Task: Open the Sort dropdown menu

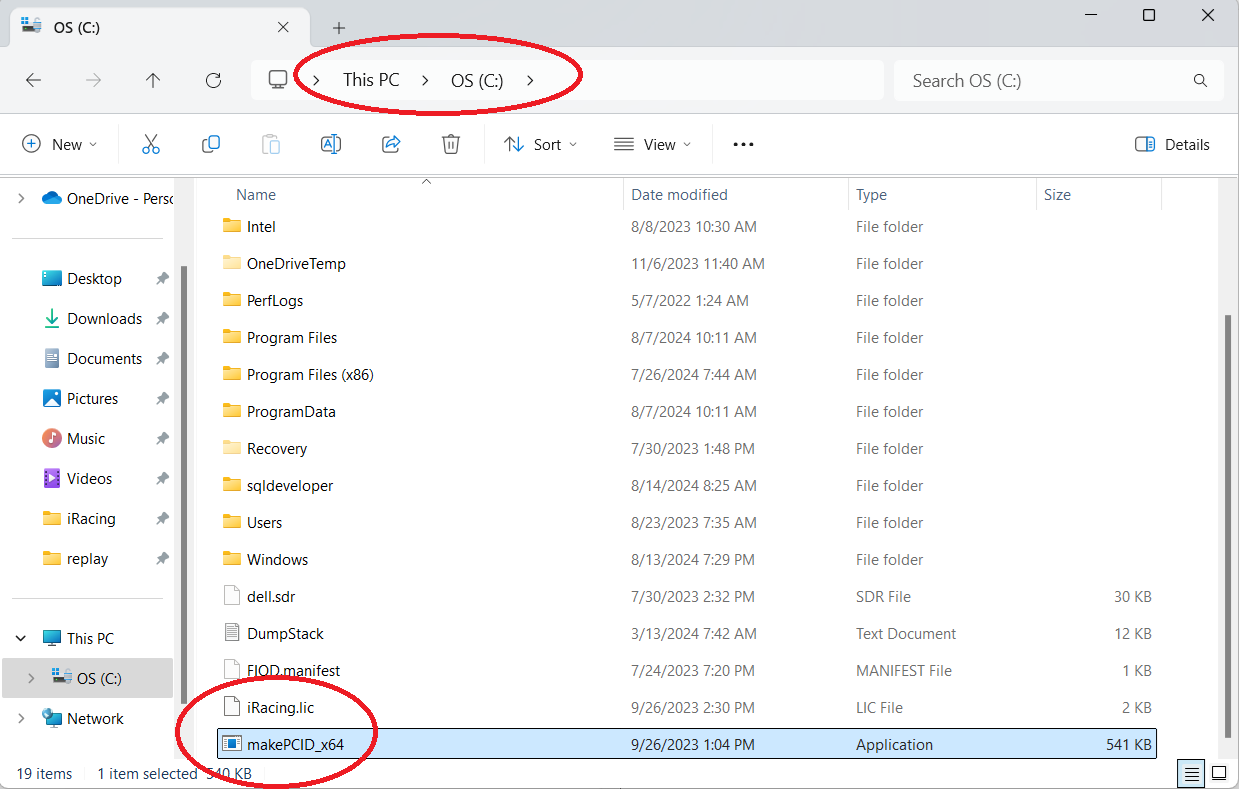Action: 541,144
